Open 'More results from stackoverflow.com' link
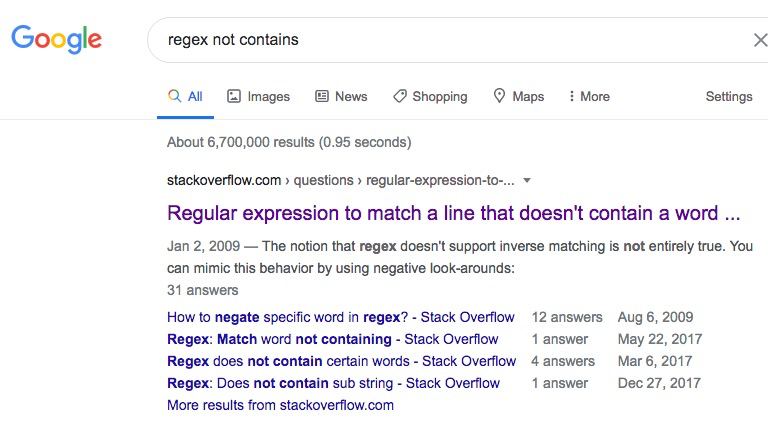Viewport: 768px width, 432px height. coord(280,406)
